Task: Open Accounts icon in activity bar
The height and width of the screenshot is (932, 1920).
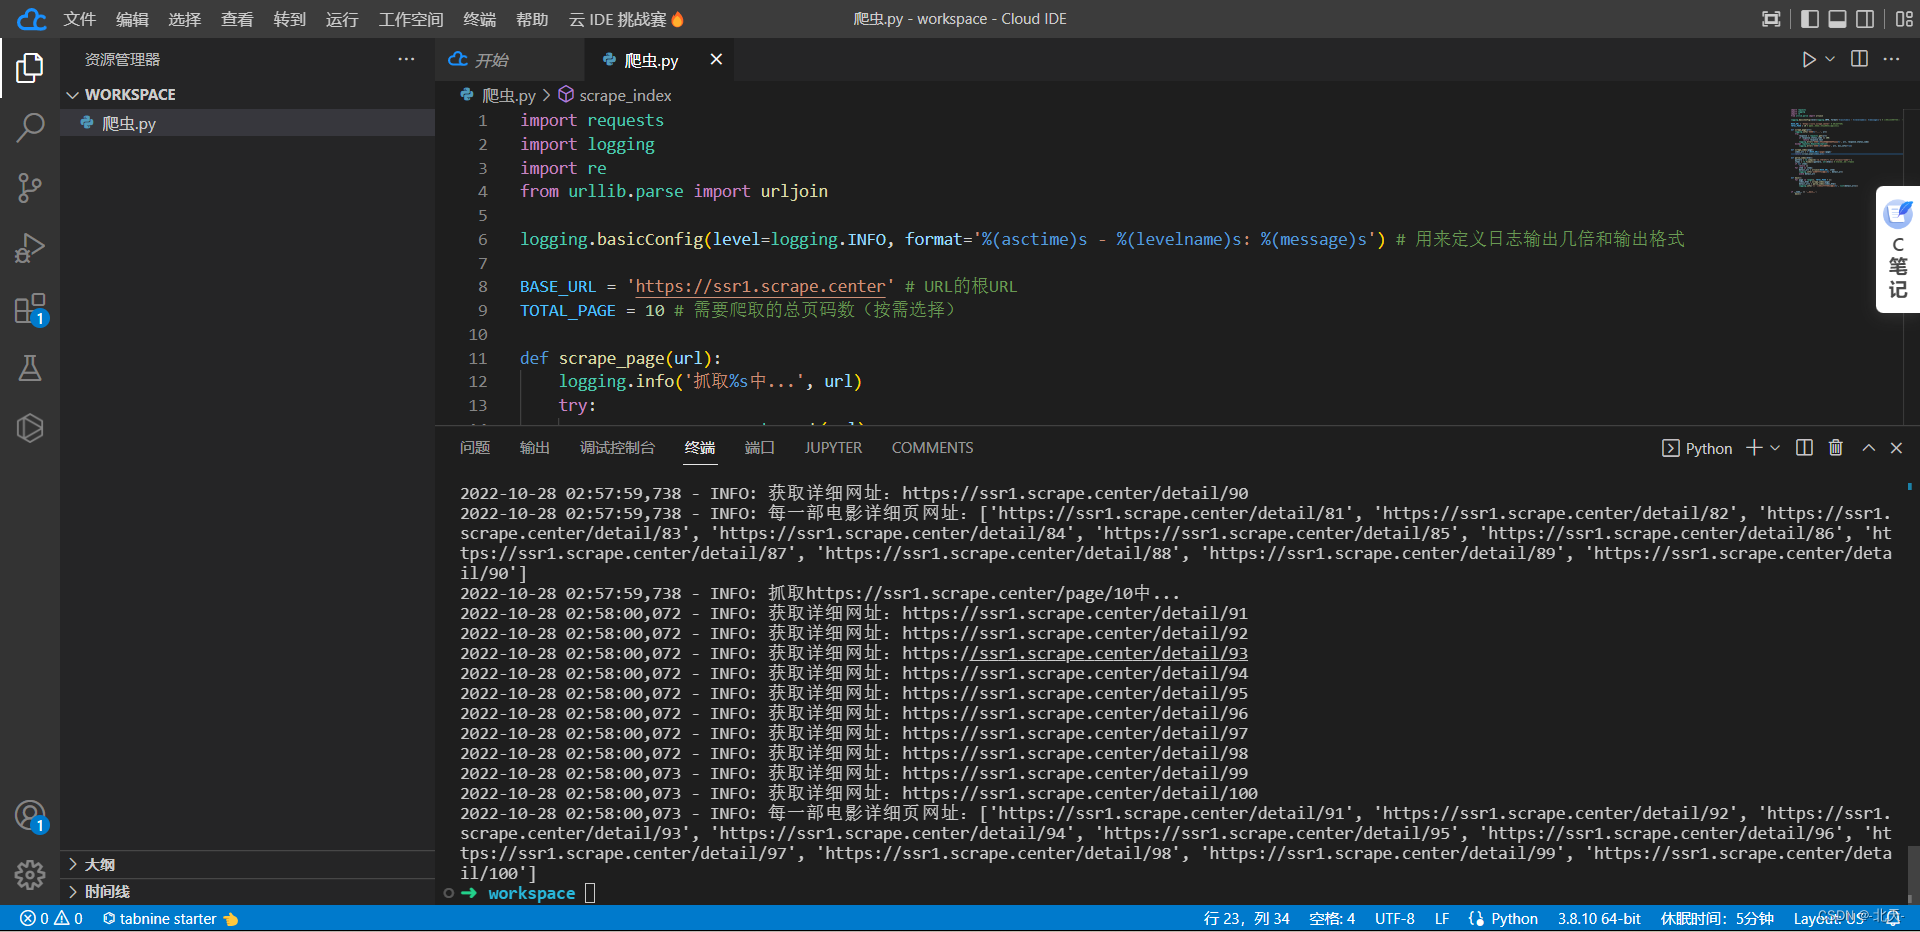Action: pyautogui.click(x=30, y=817)
